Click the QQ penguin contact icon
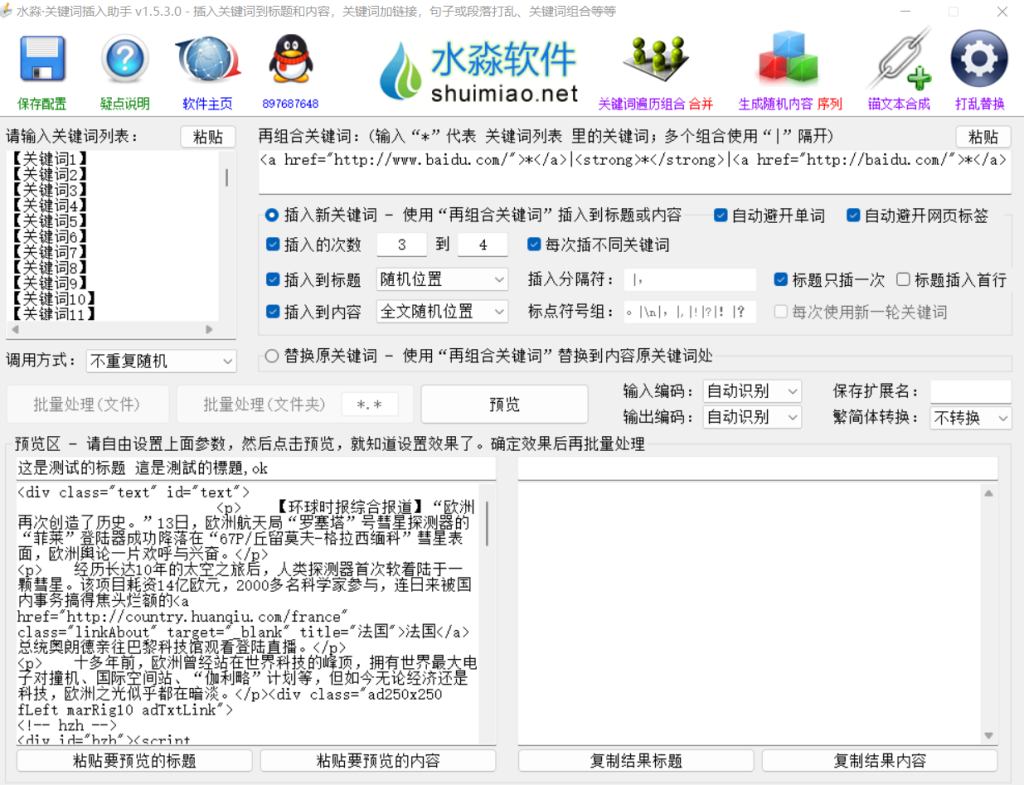 click(290, 61)
